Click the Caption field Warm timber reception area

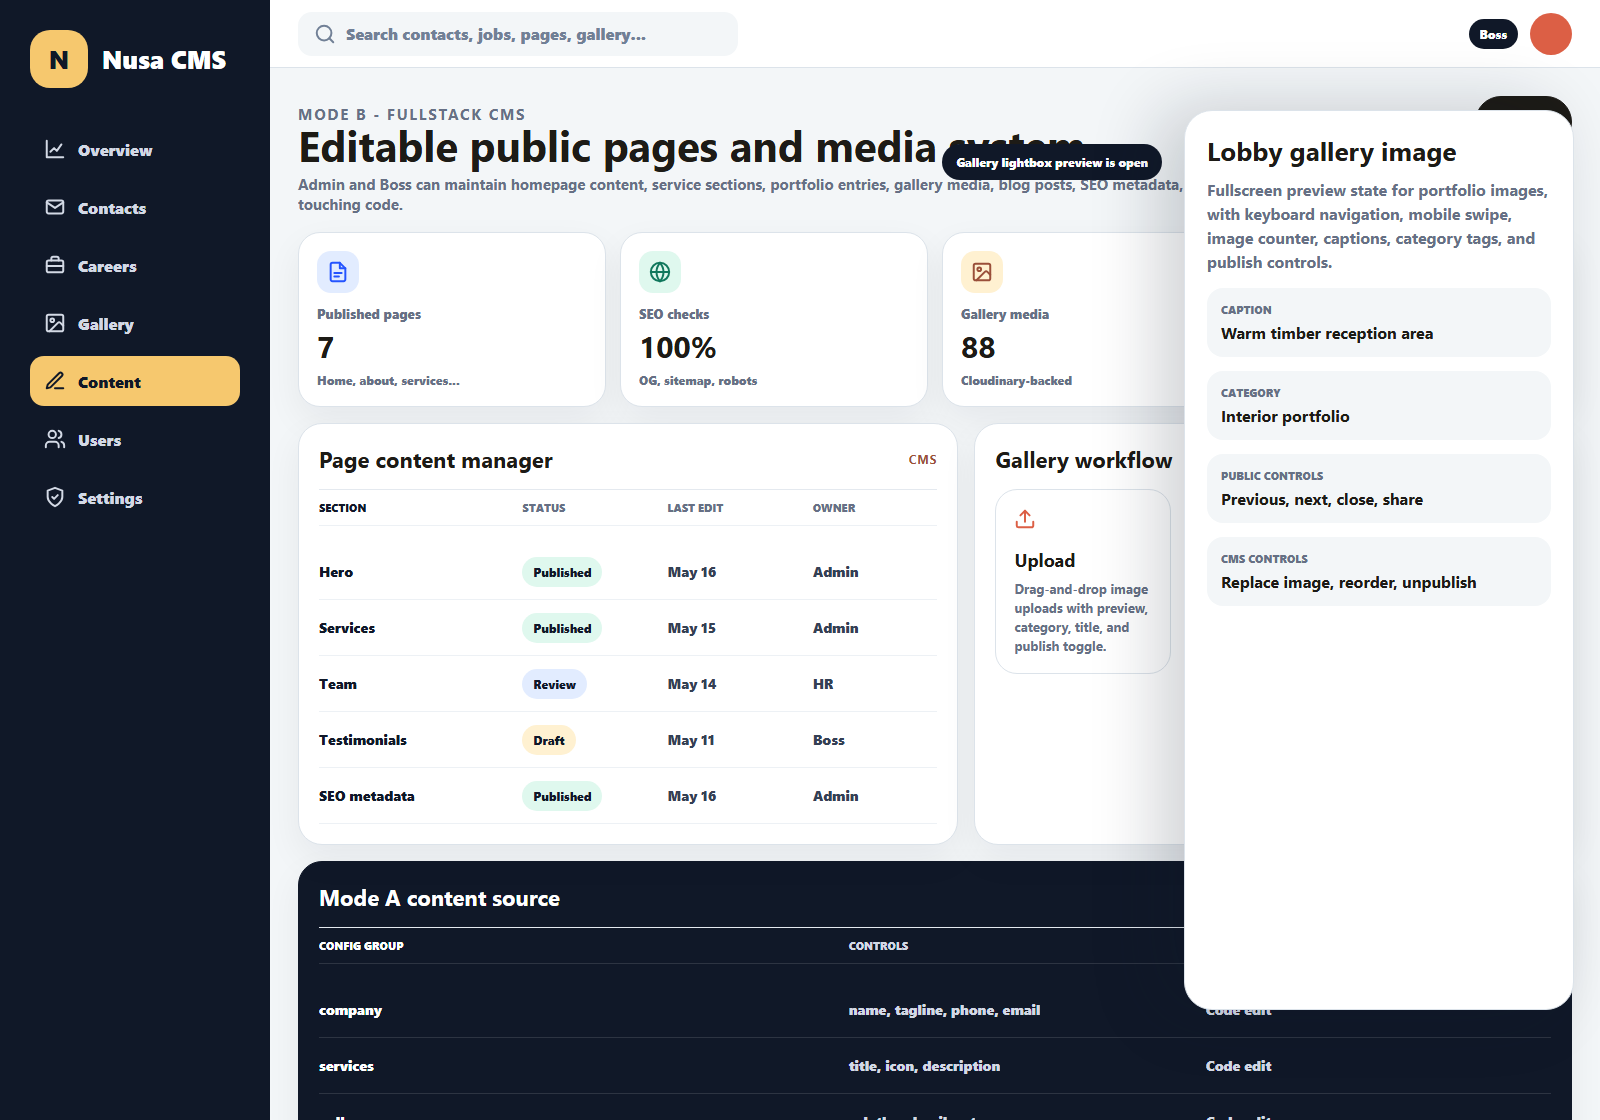coord(1378,322)
